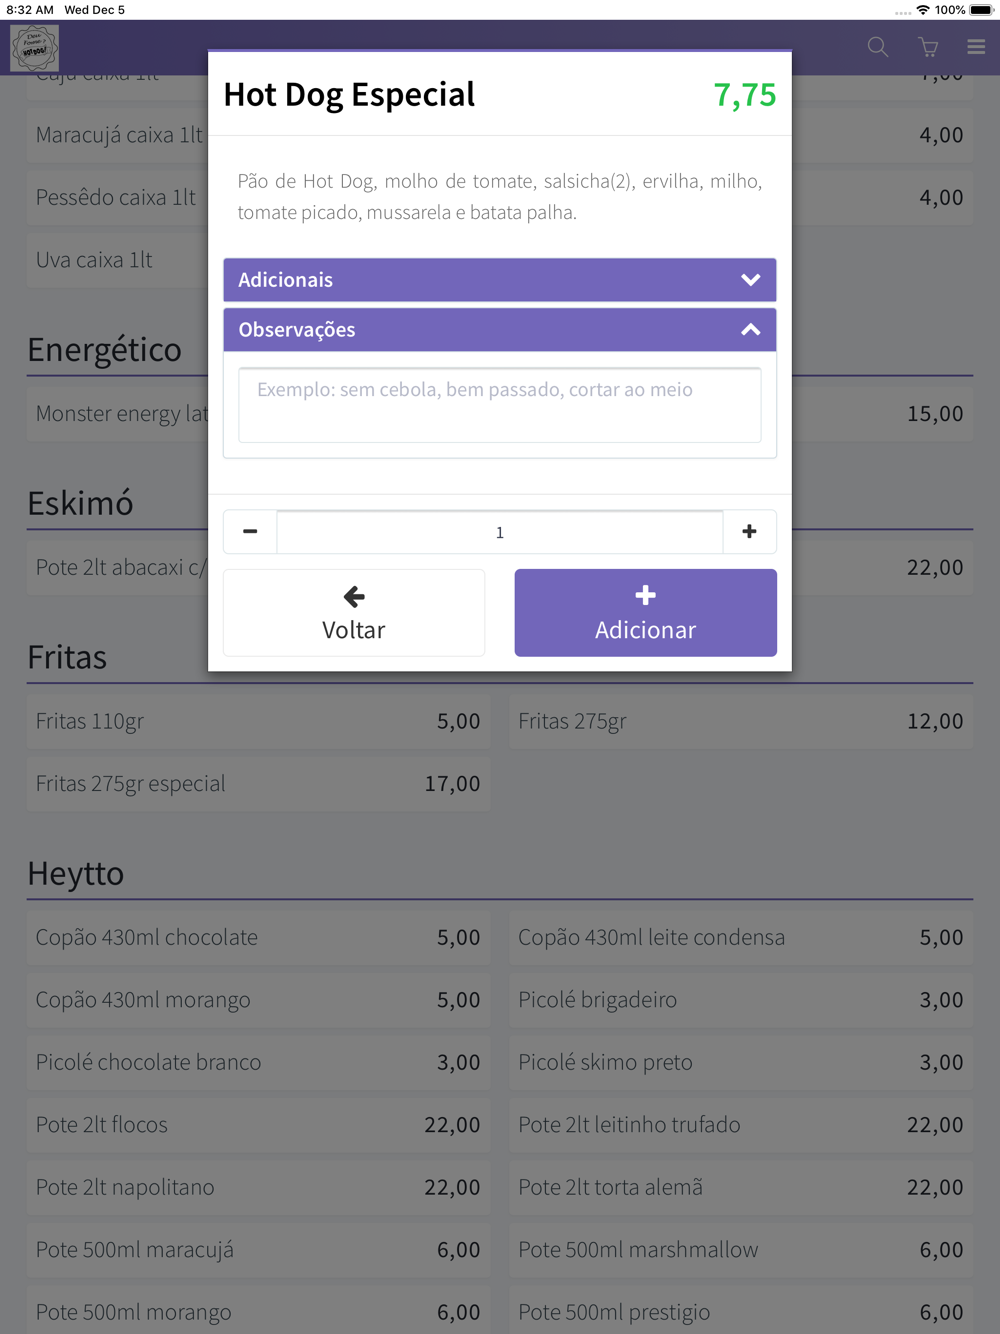Choose Monster energy drink item
The height and width of the screenshot is (1334, 1000).
coord(118,414)
